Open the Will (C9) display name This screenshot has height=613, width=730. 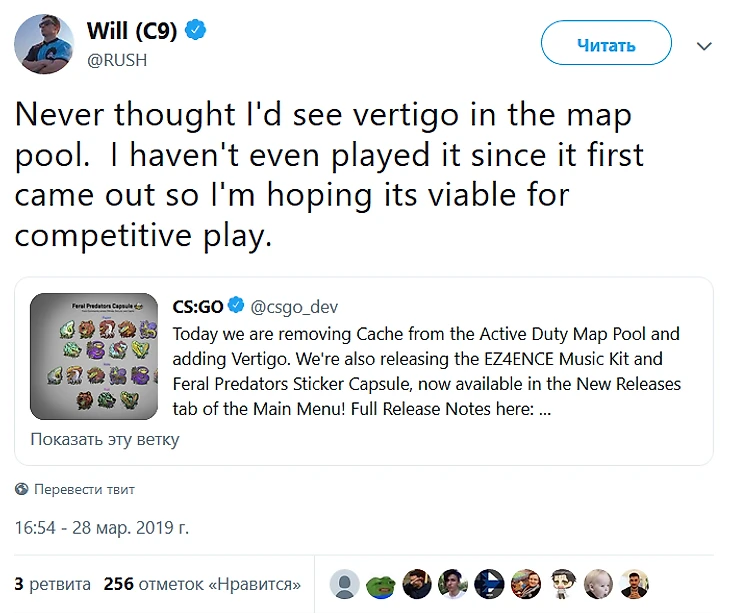pos(132,31)
